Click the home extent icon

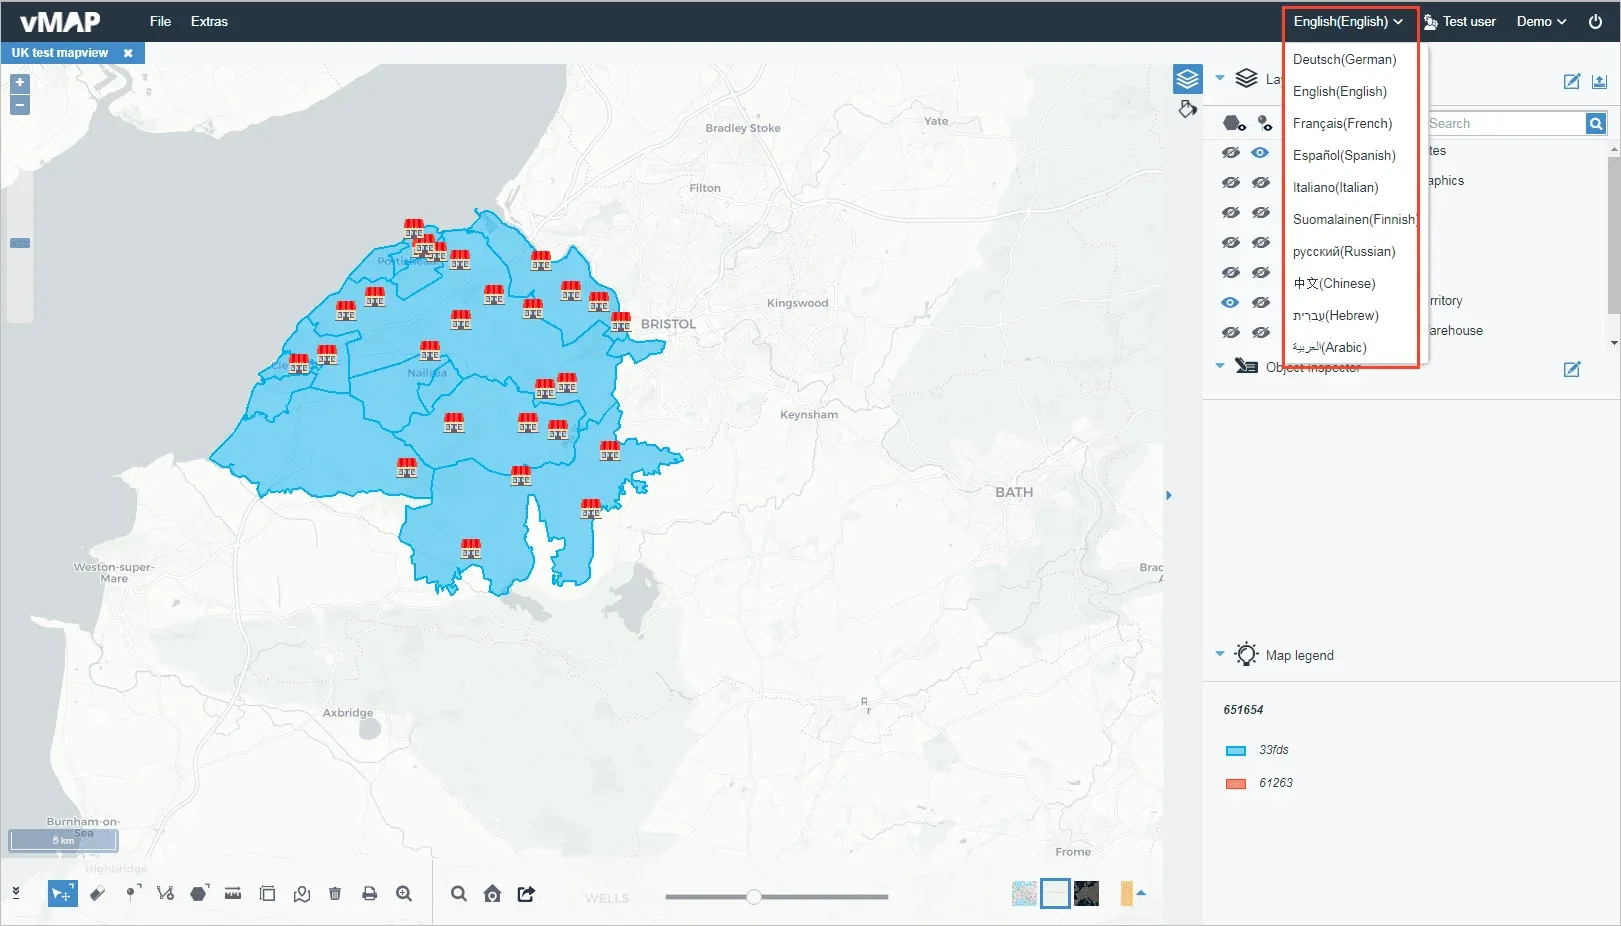492,894
